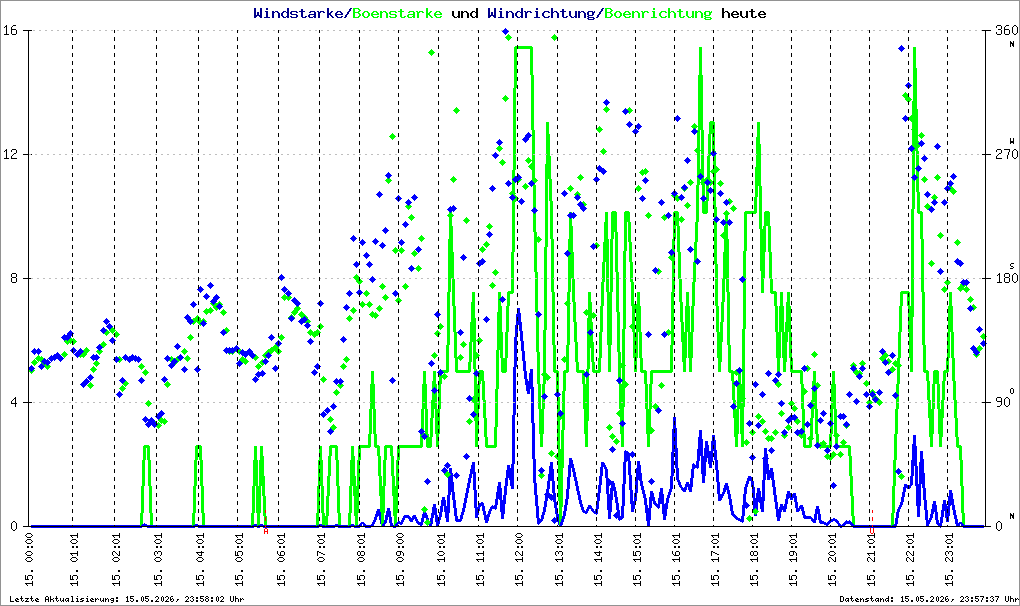Click the right axis value 180
Viewport: 1020px width, 606px height.
tap(1006, 278)
